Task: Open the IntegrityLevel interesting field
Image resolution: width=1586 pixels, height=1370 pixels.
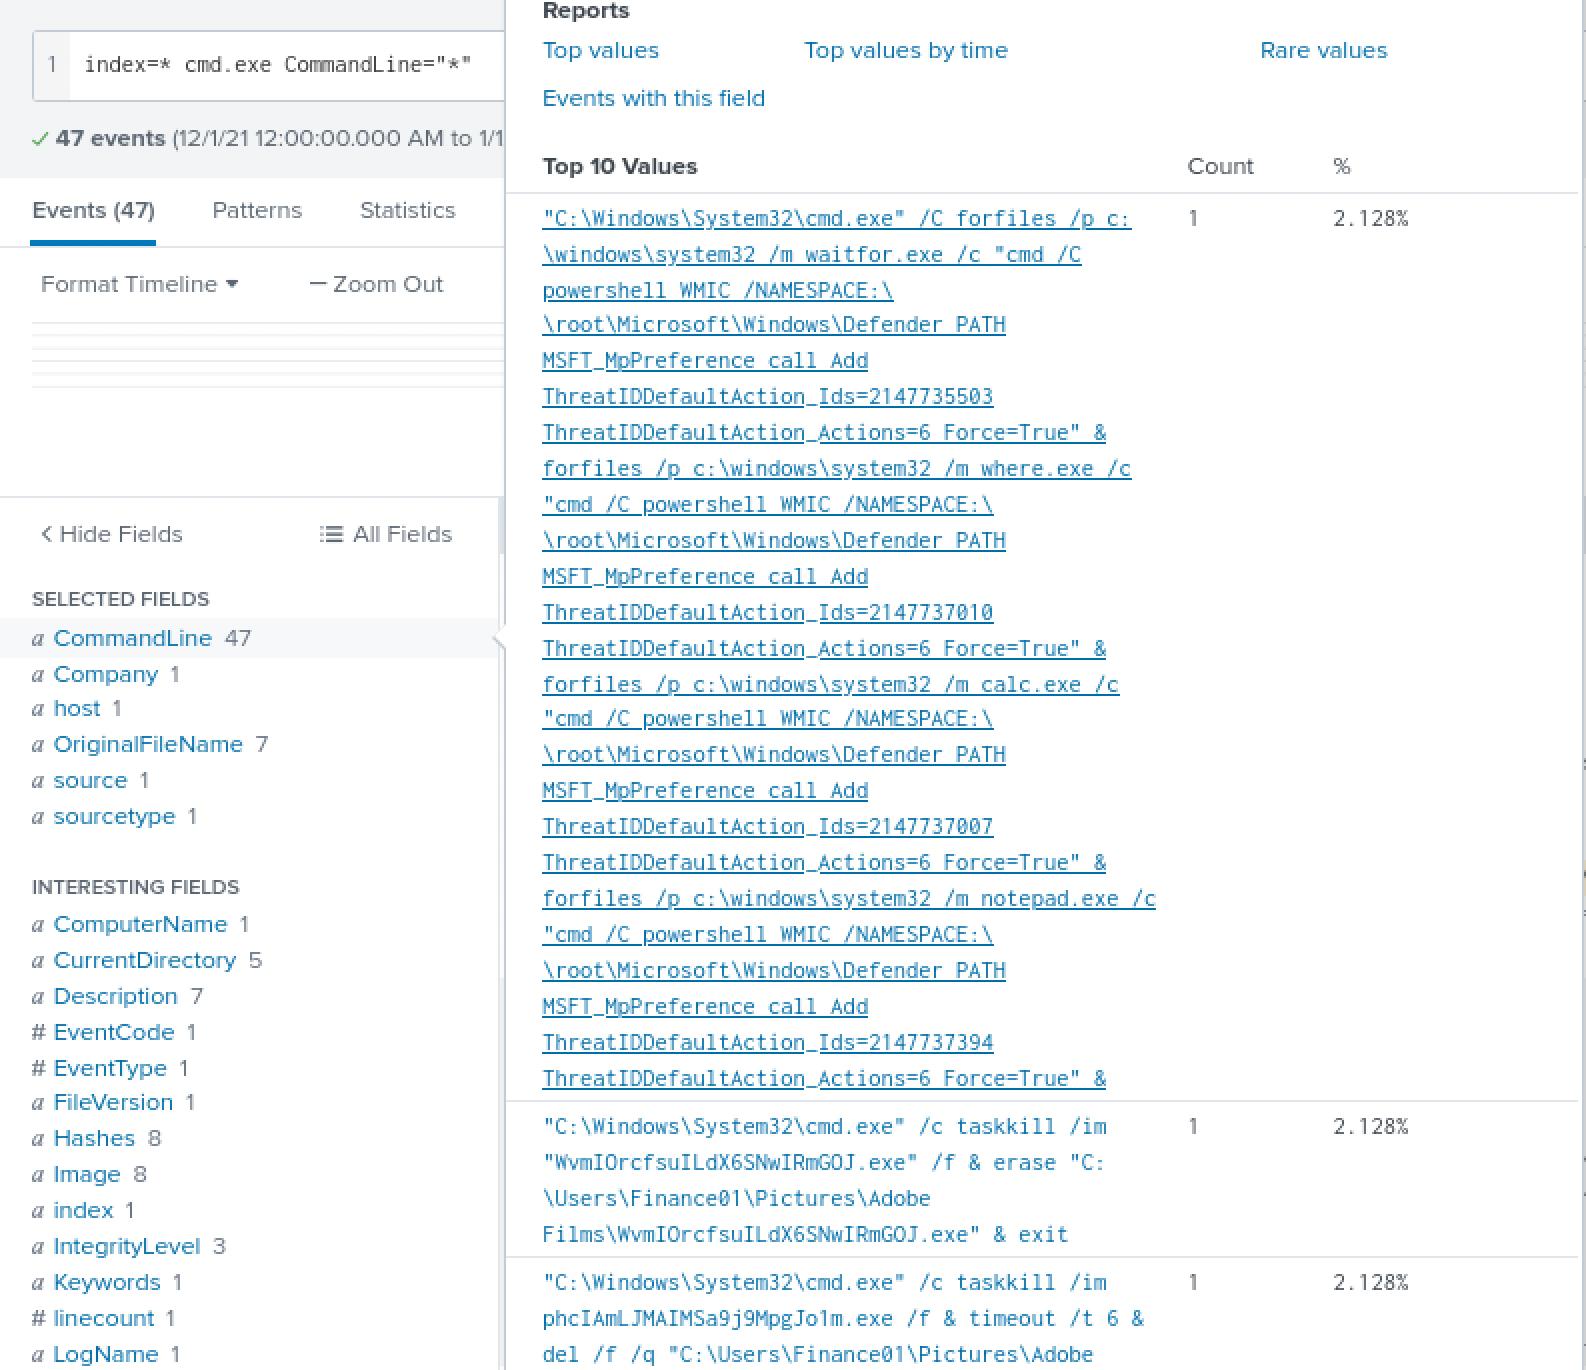Action: pos(127,1246)
